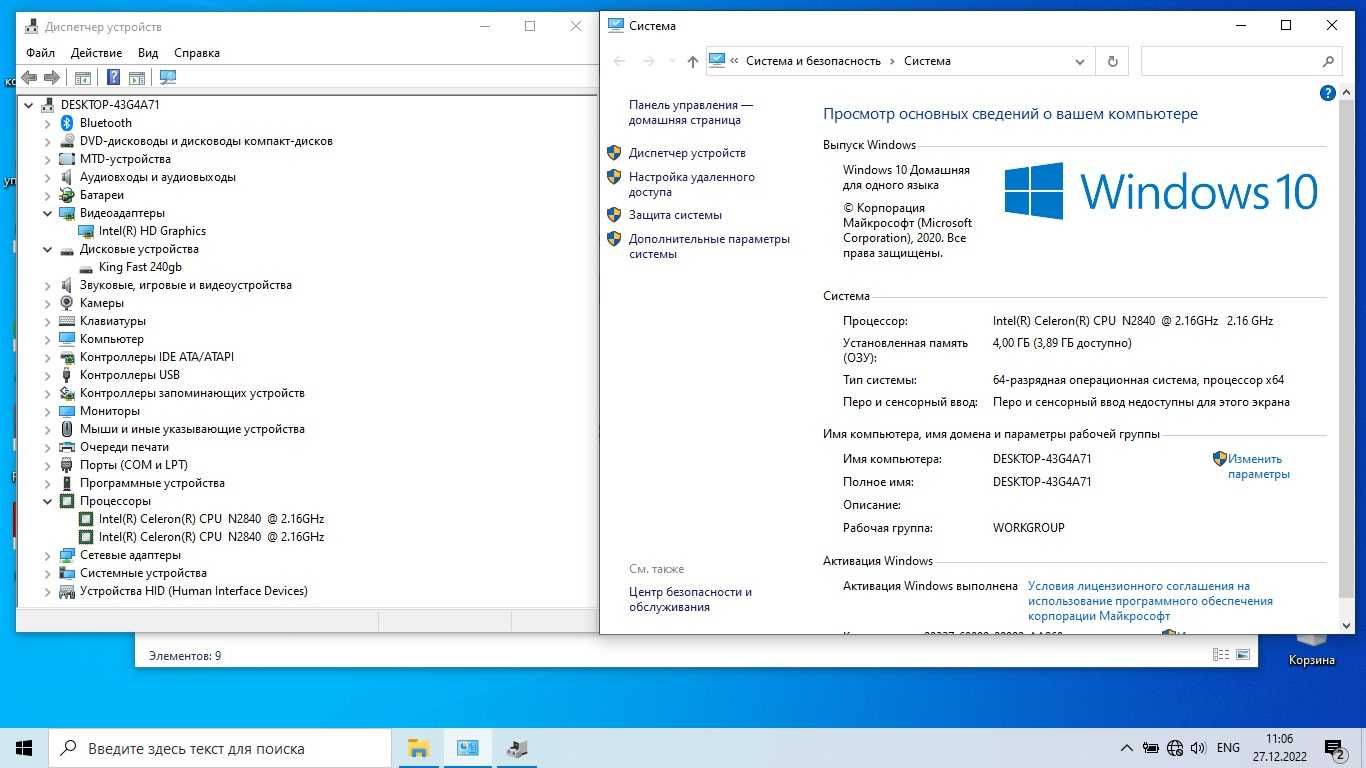
Task: Click the scroll-down arrow in Система window
Action: coord(1346,625)
